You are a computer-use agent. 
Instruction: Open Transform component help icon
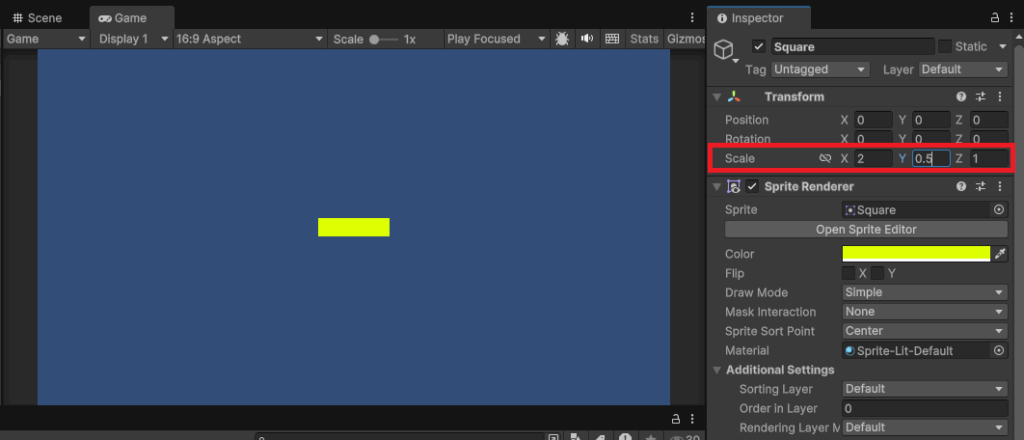[x=961, y=97]
